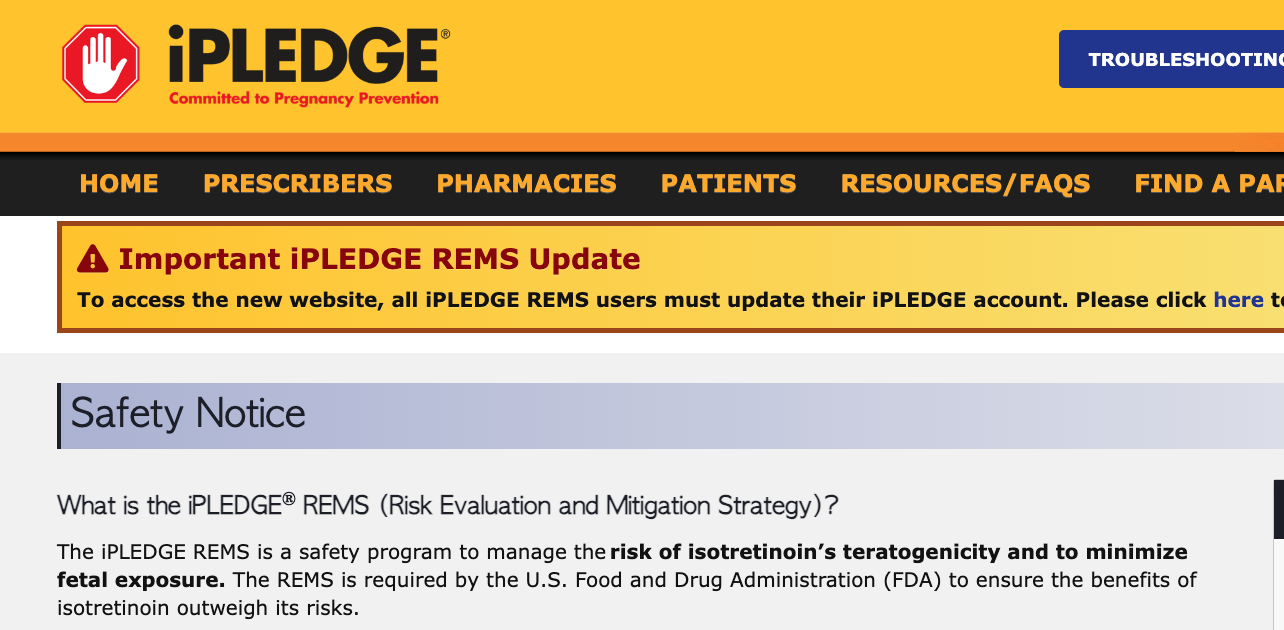
Task: Go to the HOME menu item
Action: click(x=119, y=184)
